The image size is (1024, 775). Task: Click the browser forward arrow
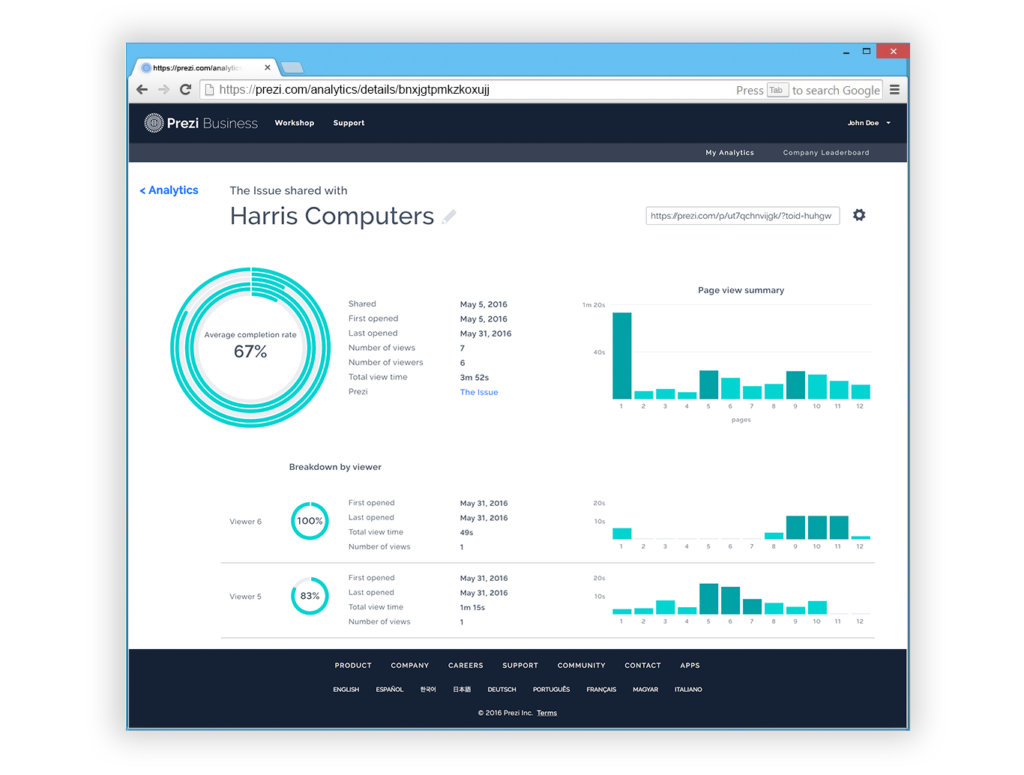tap(163, 89)
